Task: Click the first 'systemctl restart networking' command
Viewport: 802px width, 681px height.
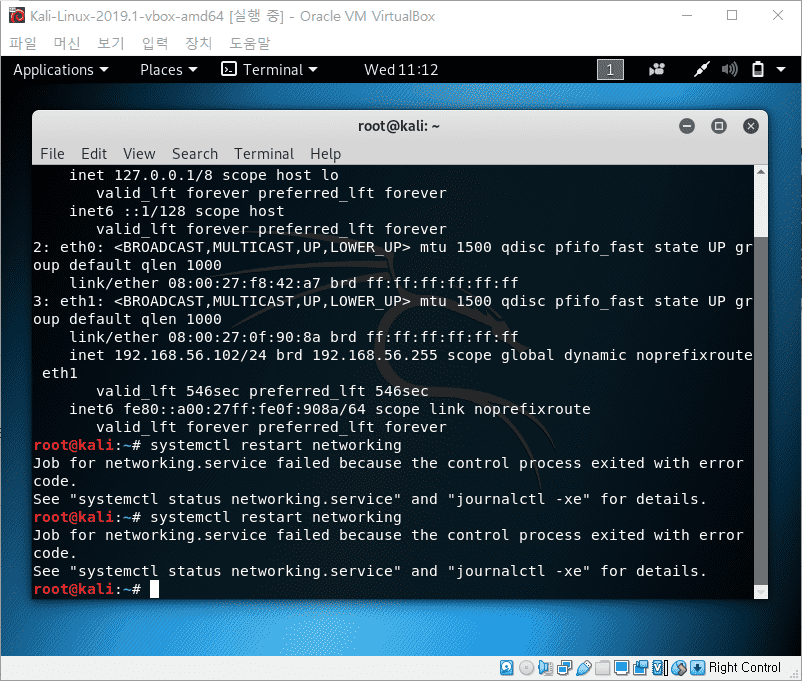Action: click(x=276, y=445)
